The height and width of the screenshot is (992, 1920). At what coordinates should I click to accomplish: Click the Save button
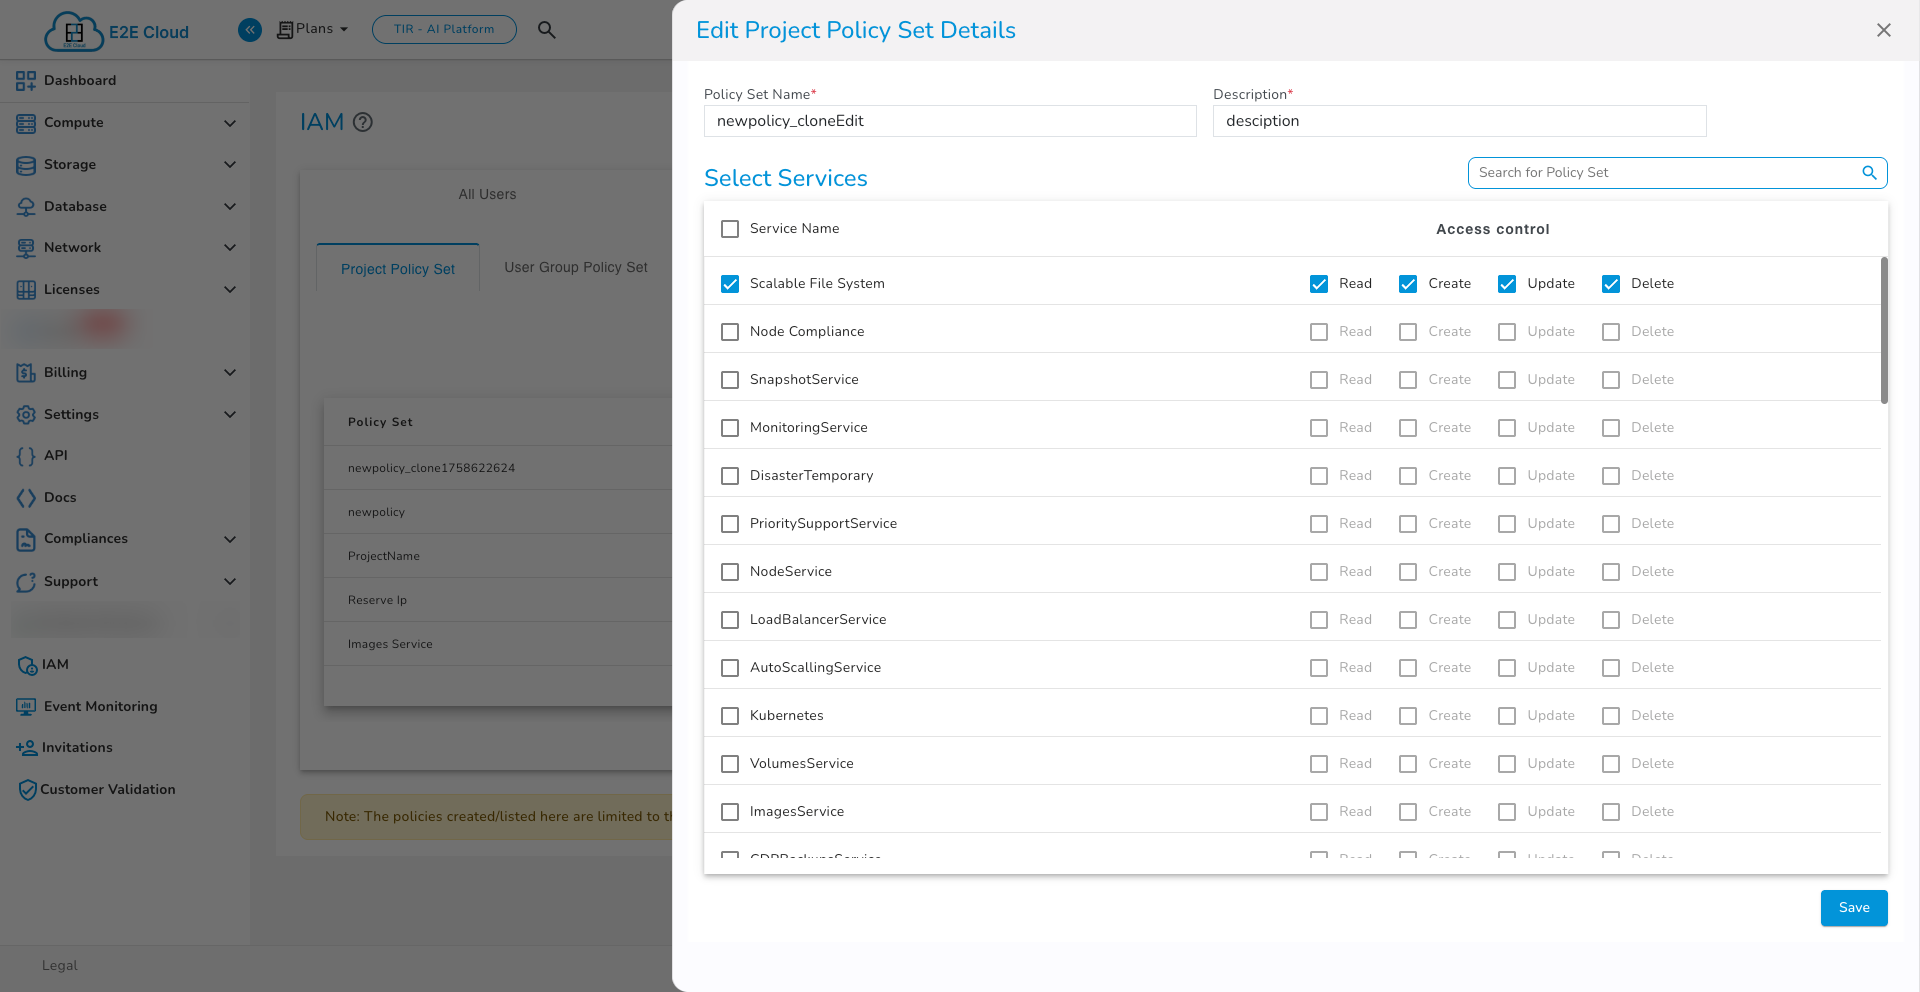coord(1853,908)
